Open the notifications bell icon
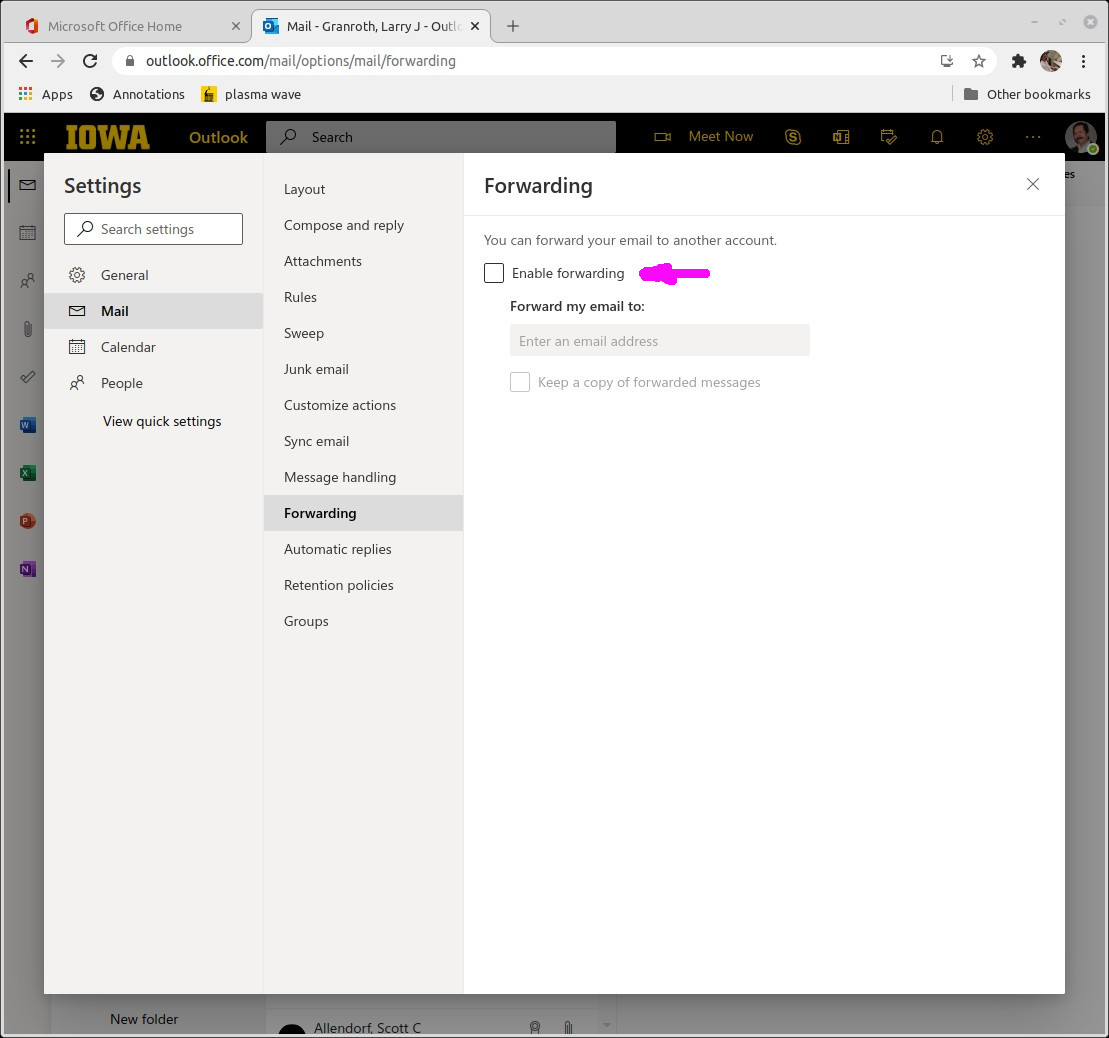The image size is (1109, 1038). [937, 137]
